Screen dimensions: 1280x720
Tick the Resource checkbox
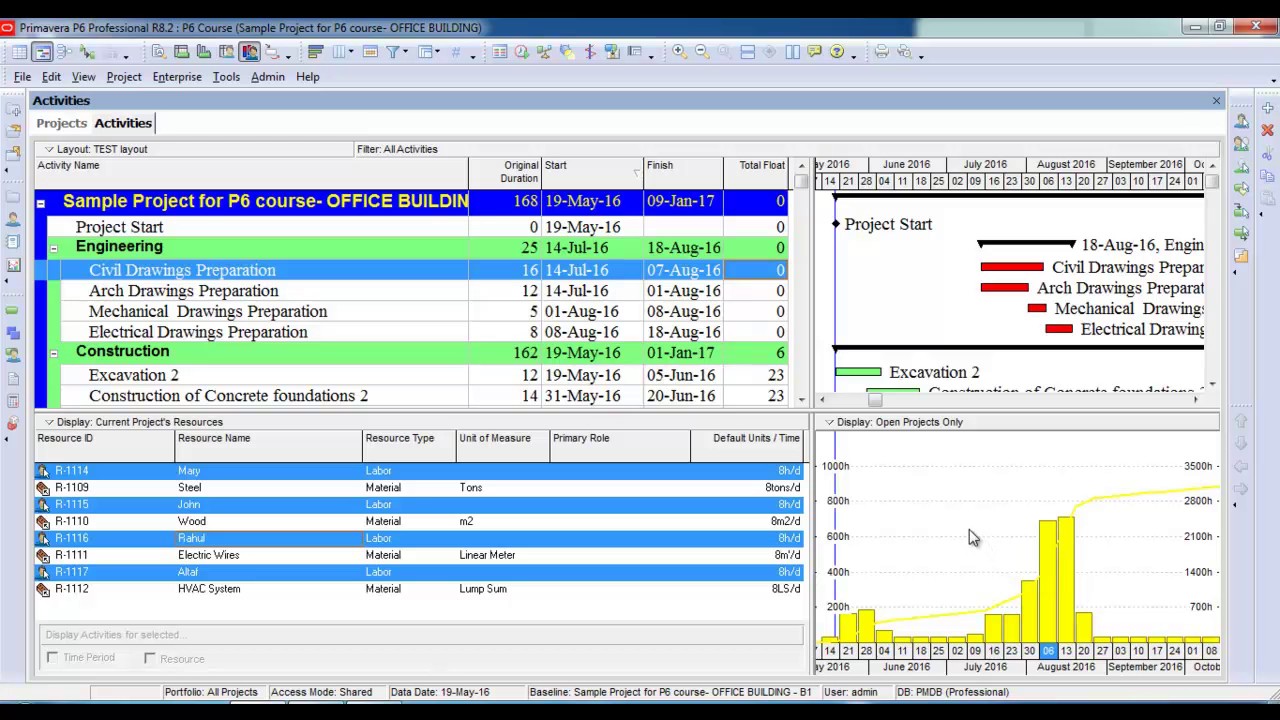coord(149,658)
